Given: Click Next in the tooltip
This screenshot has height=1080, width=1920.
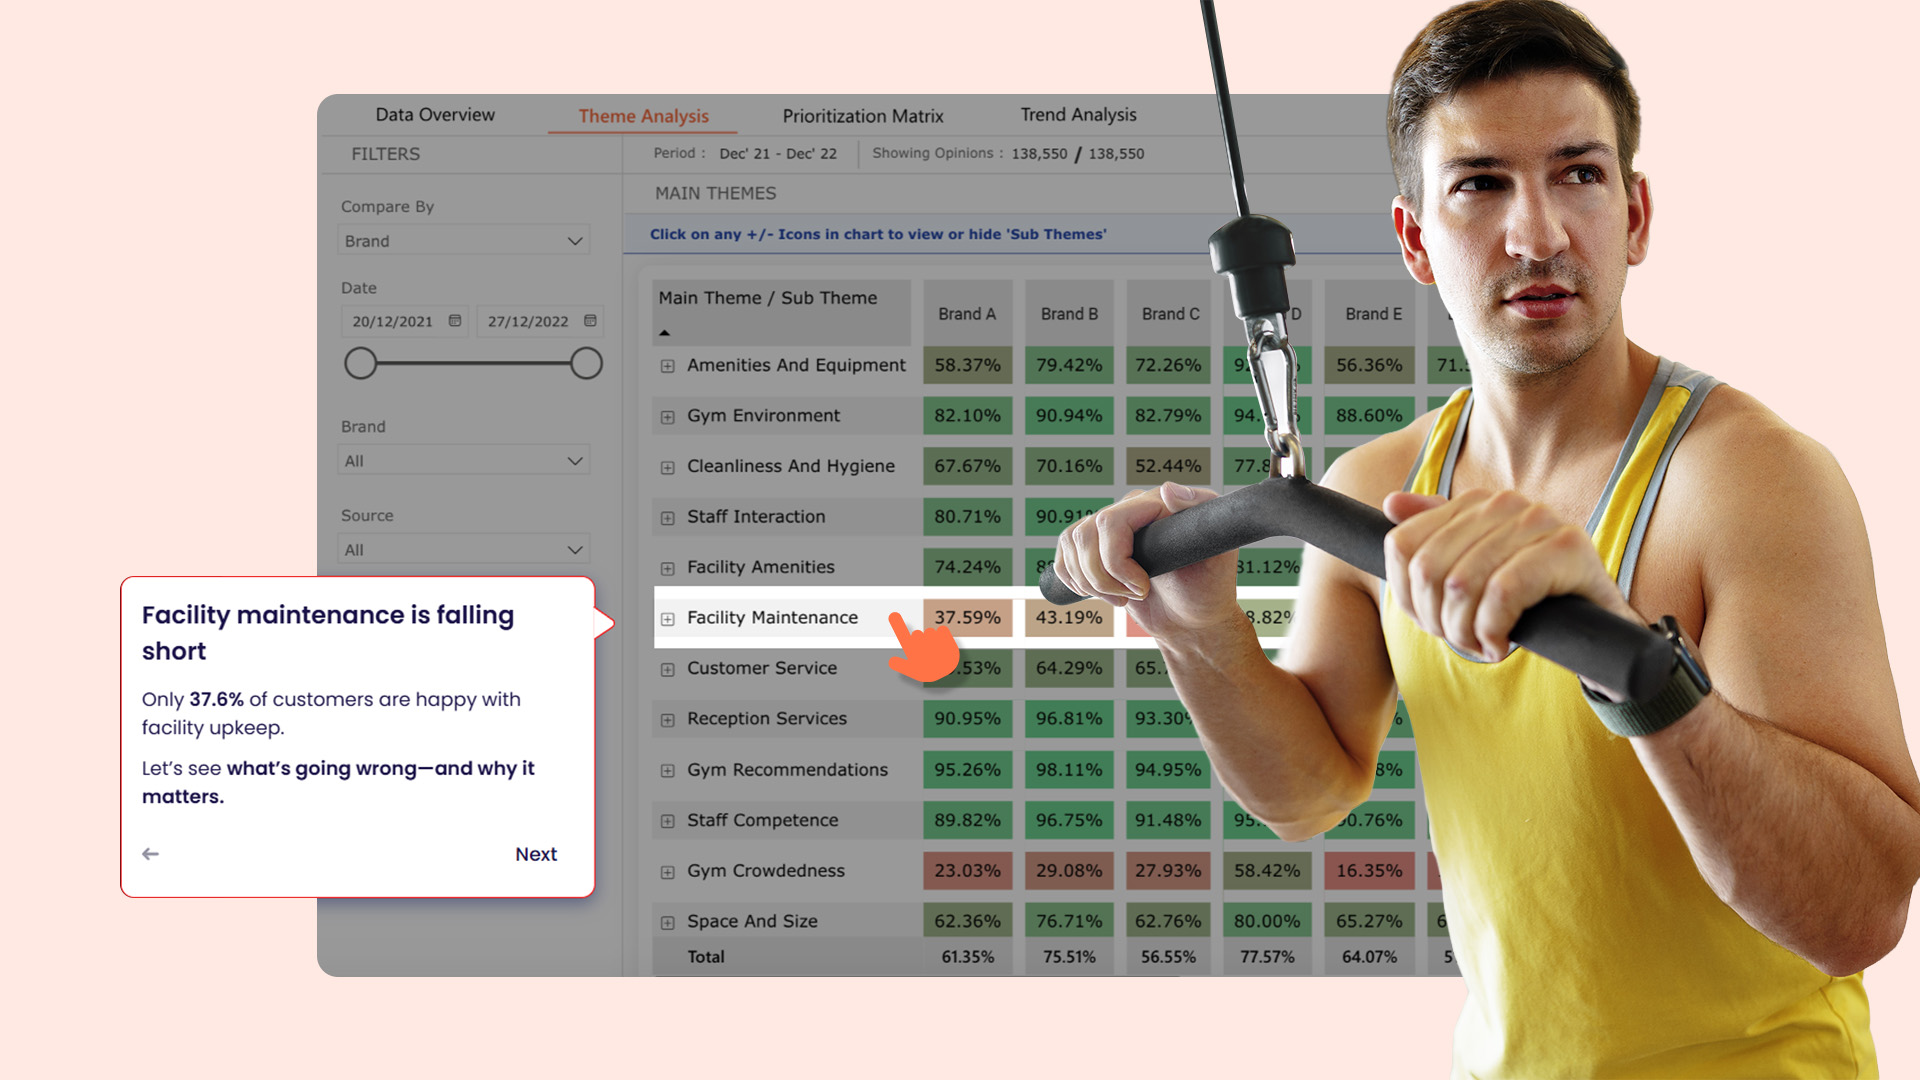Looking at the screenshot, I should (x=536, y=854).
